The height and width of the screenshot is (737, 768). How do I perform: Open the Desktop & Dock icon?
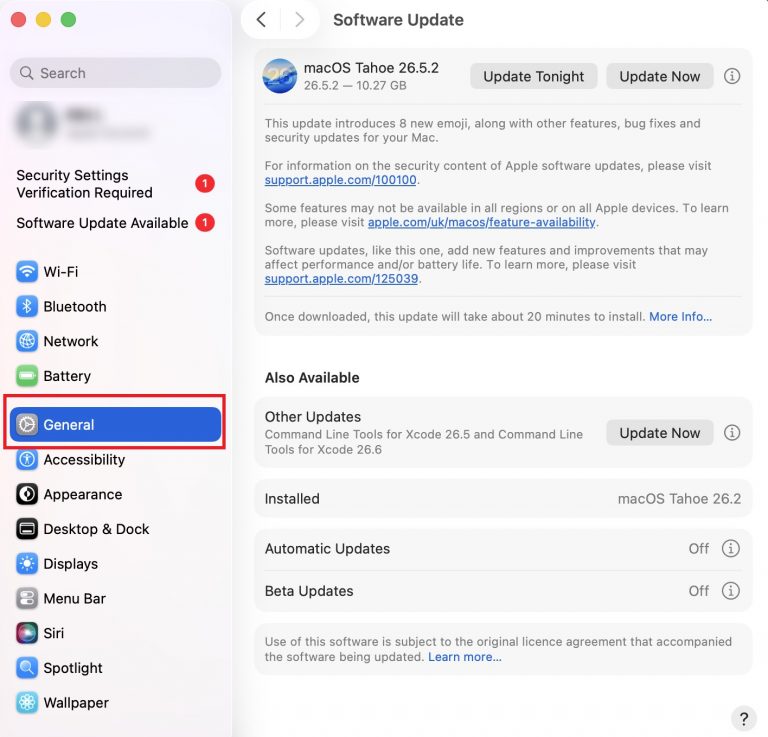click(27, 529)
